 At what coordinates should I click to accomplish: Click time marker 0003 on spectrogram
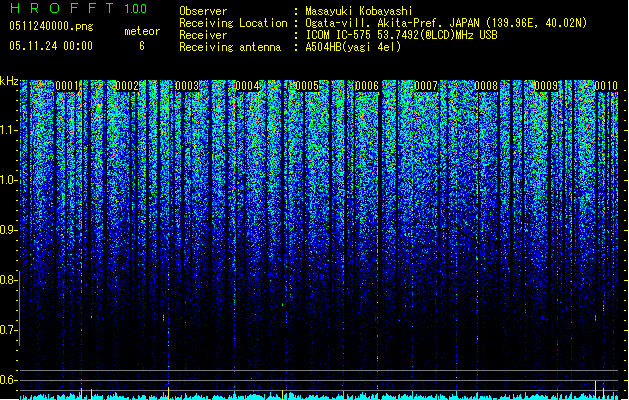point(187,86)
